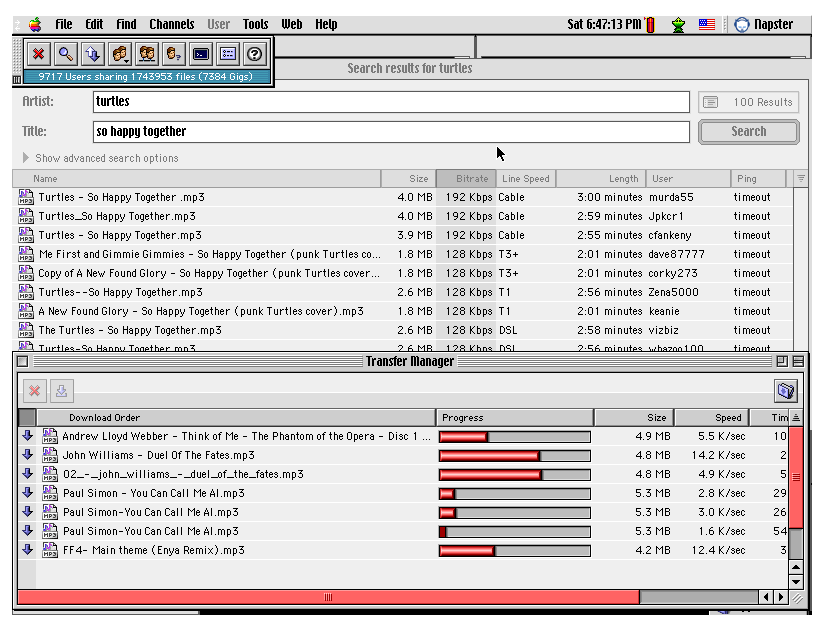Open the Apple menu
The height and width of the screenshot is (630, 824).
click(x=35, y=25)
